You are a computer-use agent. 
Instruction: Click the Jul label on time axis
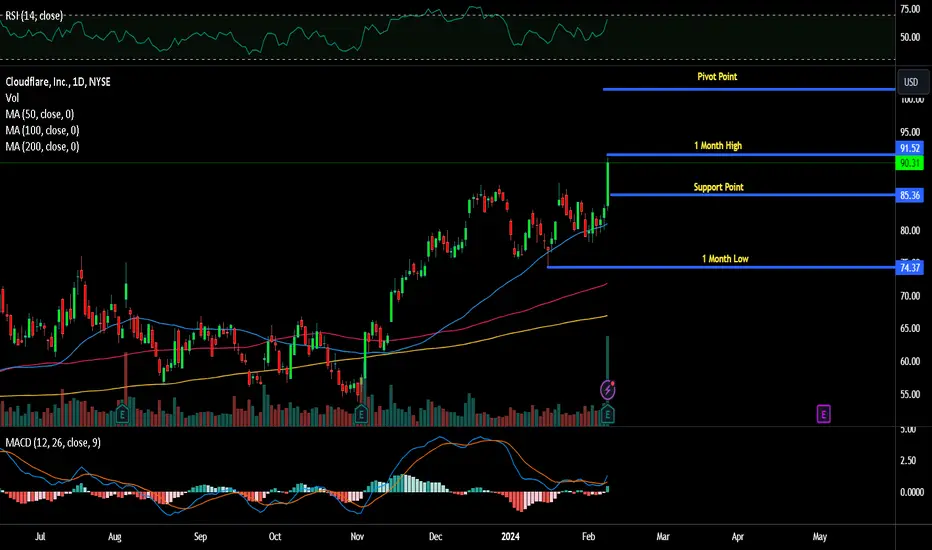pos(40,536)
